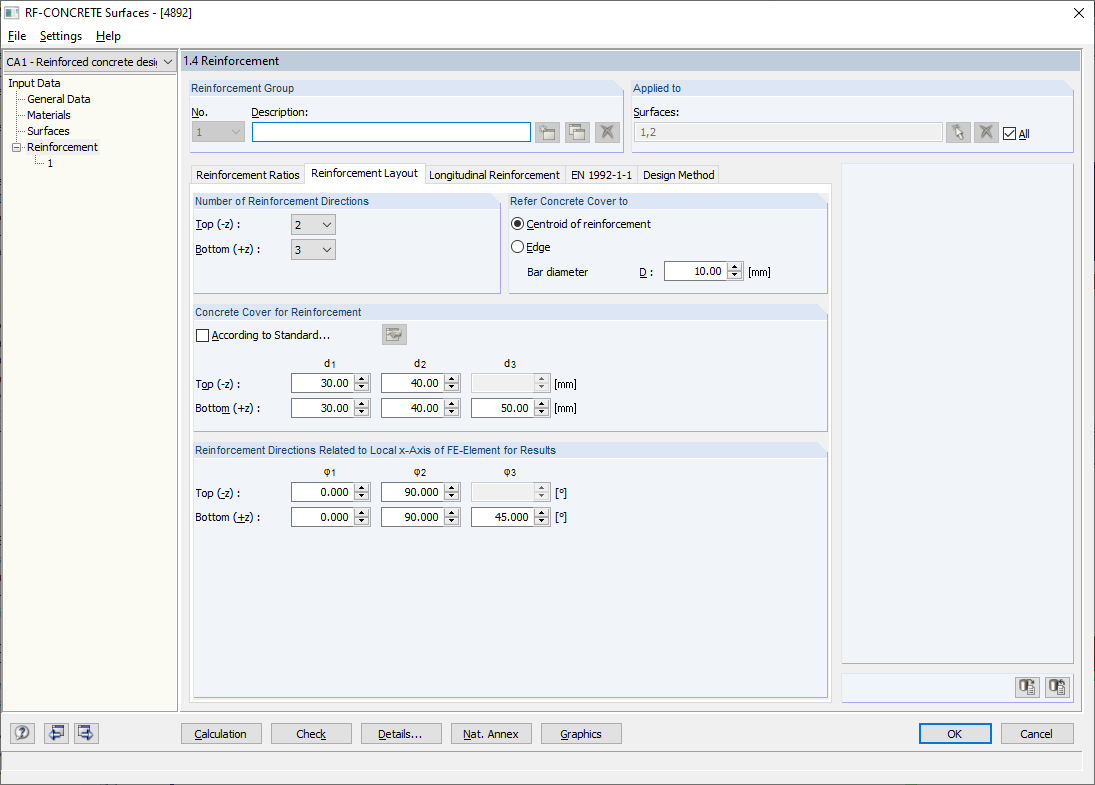Image resolution: width=1095 pixels, height=785 pixels.
Task: Increase the bar diameter D spinner
Action: coord(734,267)
